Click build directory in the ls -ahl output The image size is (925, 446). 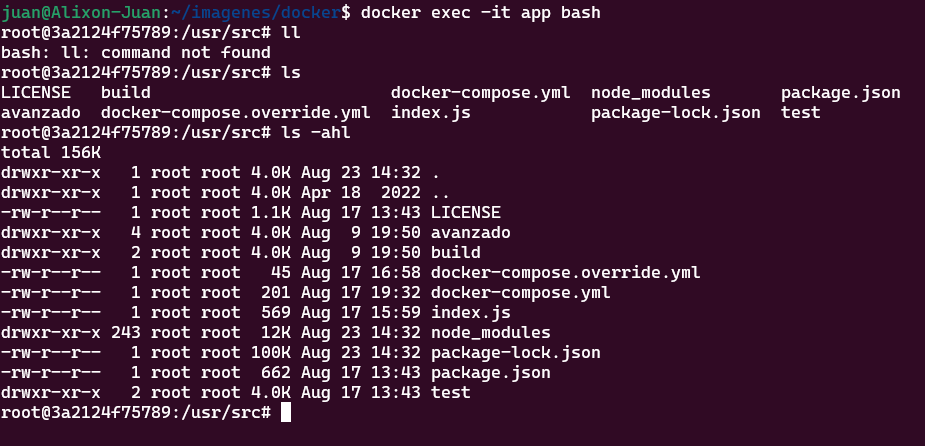455,252
